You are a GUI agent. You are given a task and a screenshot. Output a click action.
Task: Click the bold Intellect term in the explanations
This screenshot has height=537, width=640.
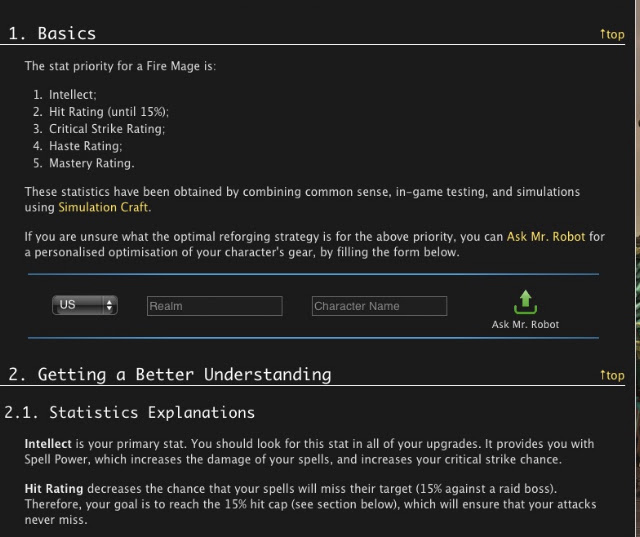coord(48,444)
